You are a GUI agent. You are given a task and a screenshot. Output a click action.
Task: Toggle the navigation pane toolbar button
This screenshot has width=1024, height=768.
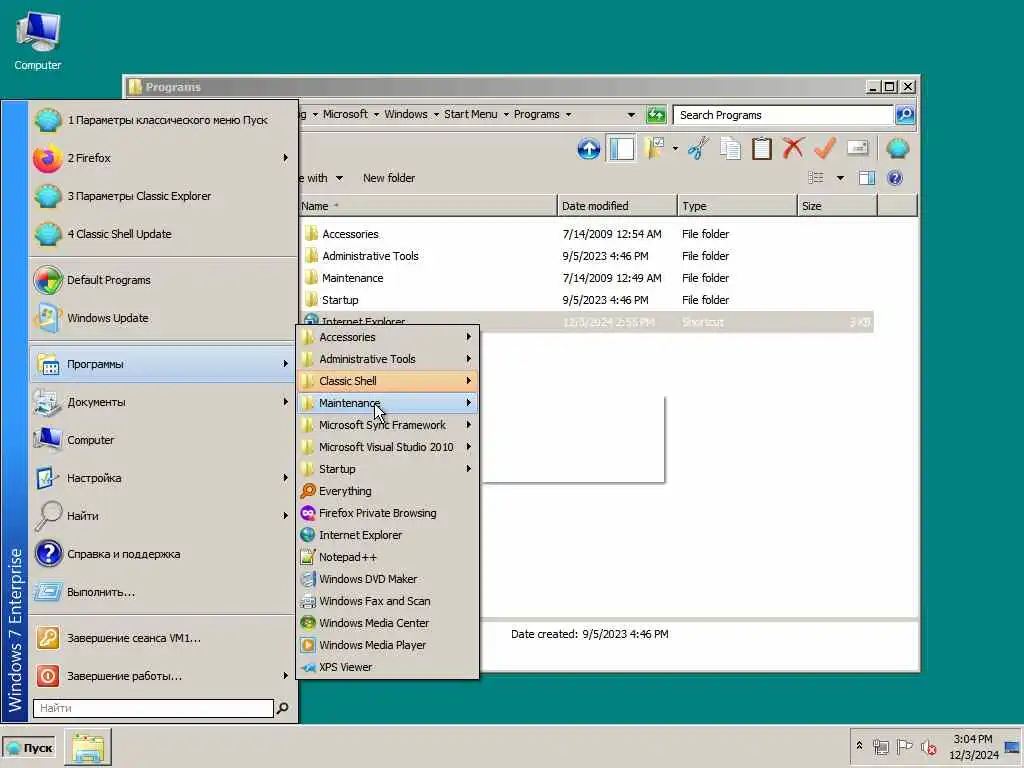coord(621,149)
